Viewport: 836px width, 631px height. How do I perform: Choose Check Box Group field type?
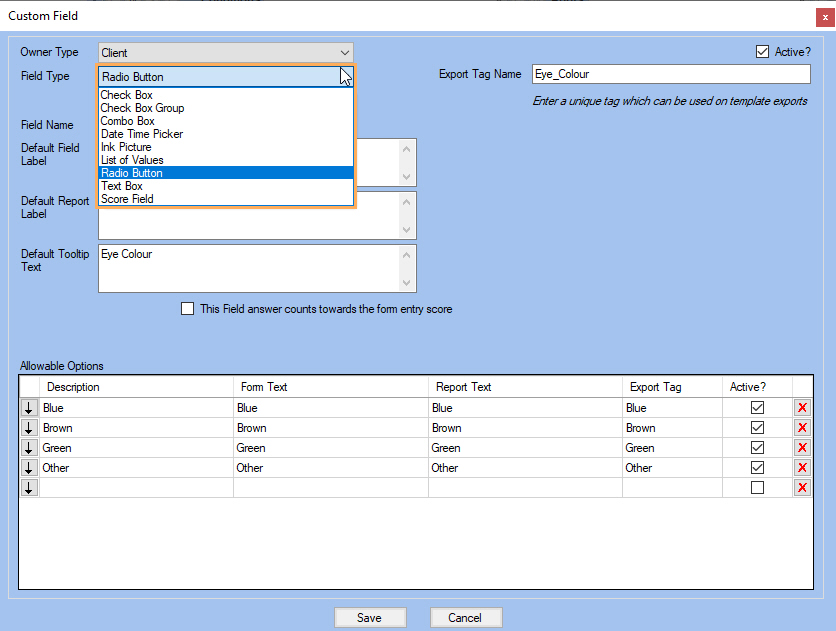[x=226, y=108]
